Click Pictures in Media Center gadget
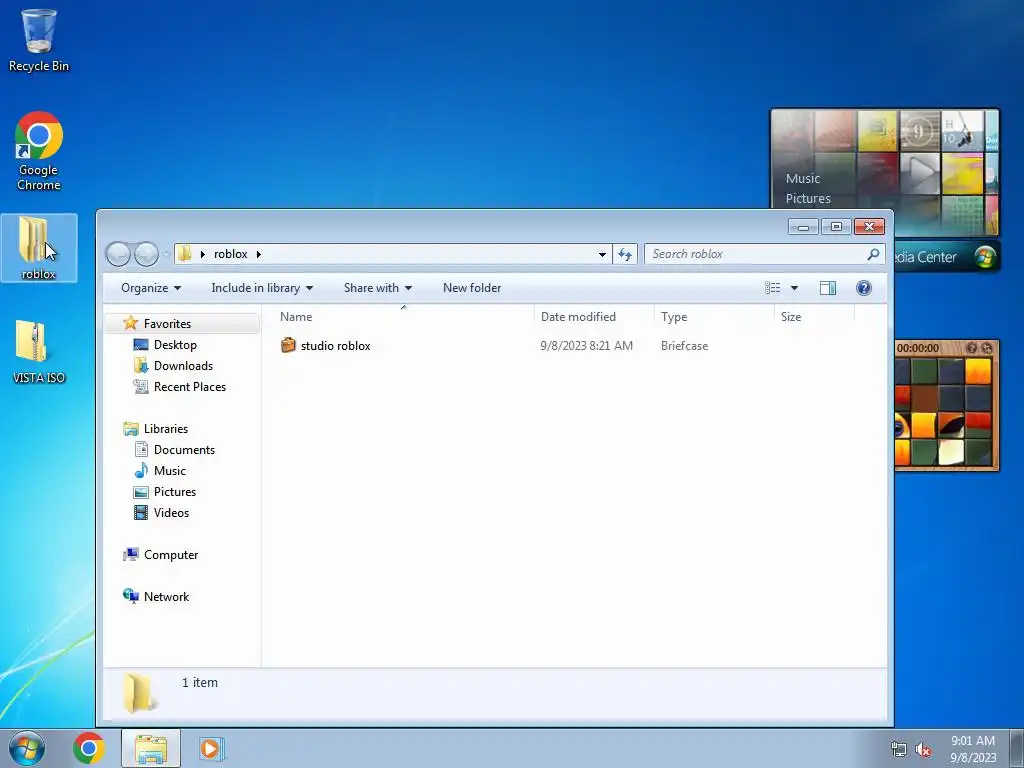This screenshot has width=1024, height=768. click(808, 199)
